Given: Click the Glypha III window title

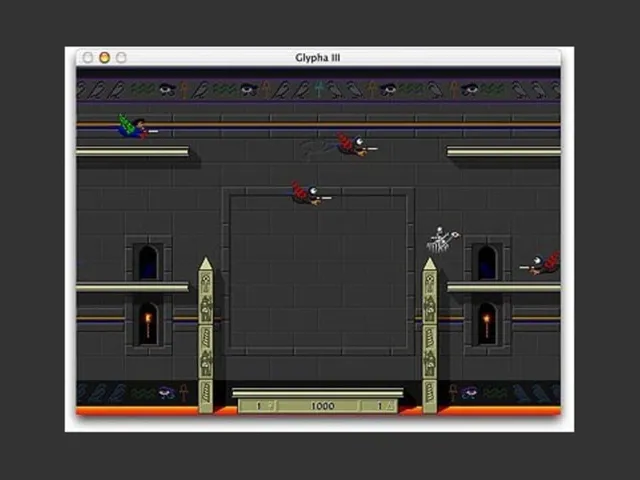Looking at the screenshot, I should click(x=318, y=58).
